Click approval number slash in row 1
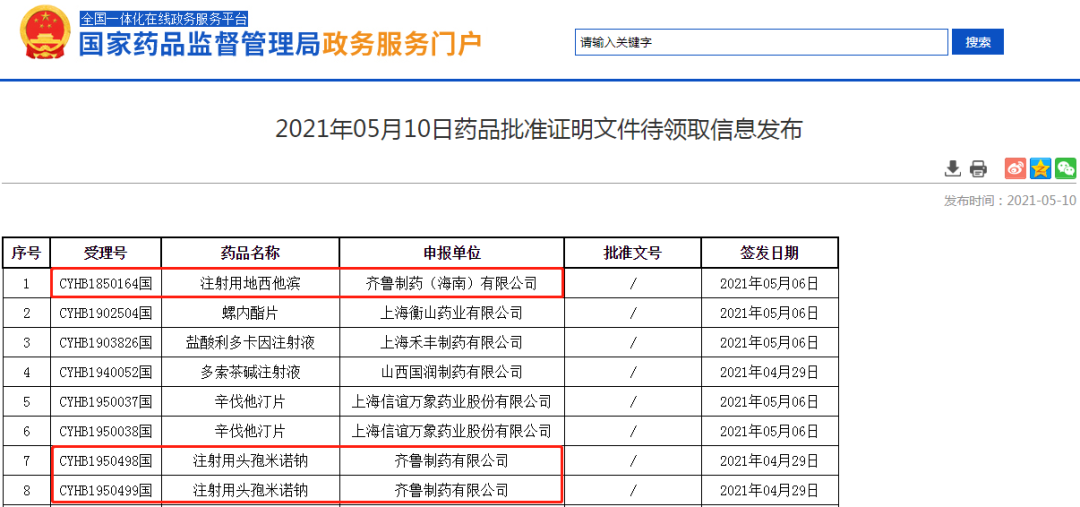The width and height of the screenshot is (1080, 507). pyautogui.click(x=632, y=283)
